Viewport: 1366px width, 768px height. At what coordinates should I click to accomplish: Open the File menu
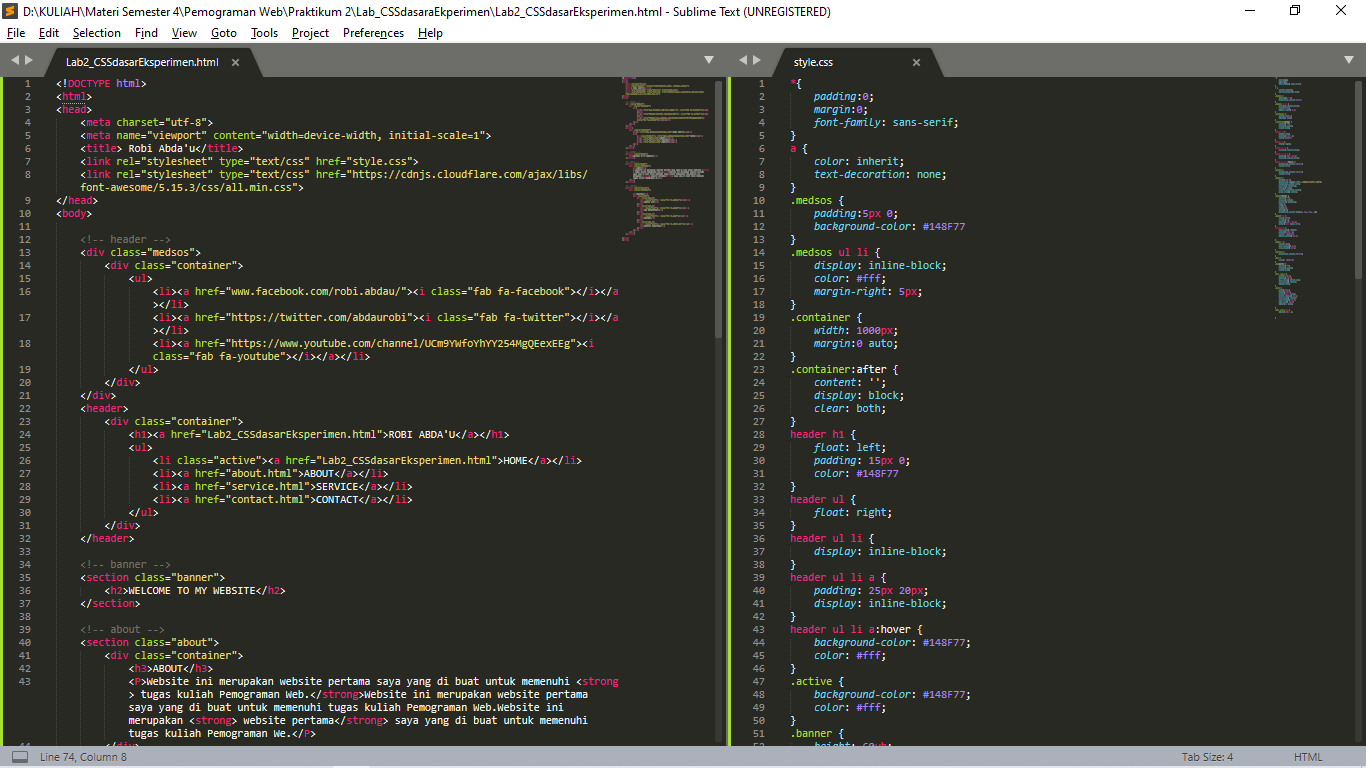(16, 33)
